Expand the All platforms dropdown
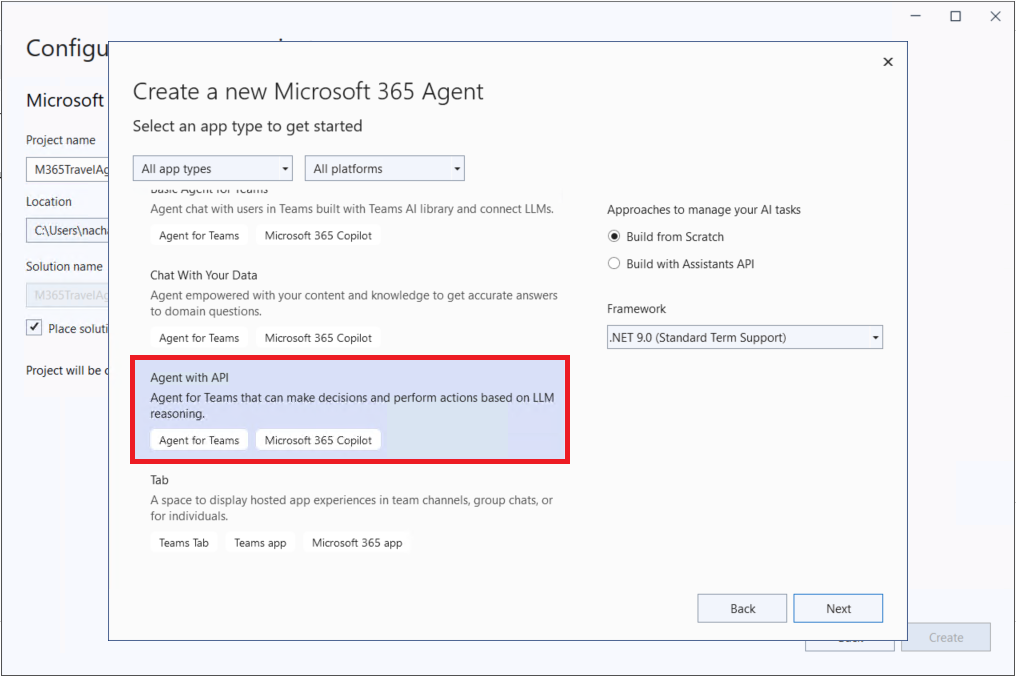1016x677 pixels. (x=384, y=169)
